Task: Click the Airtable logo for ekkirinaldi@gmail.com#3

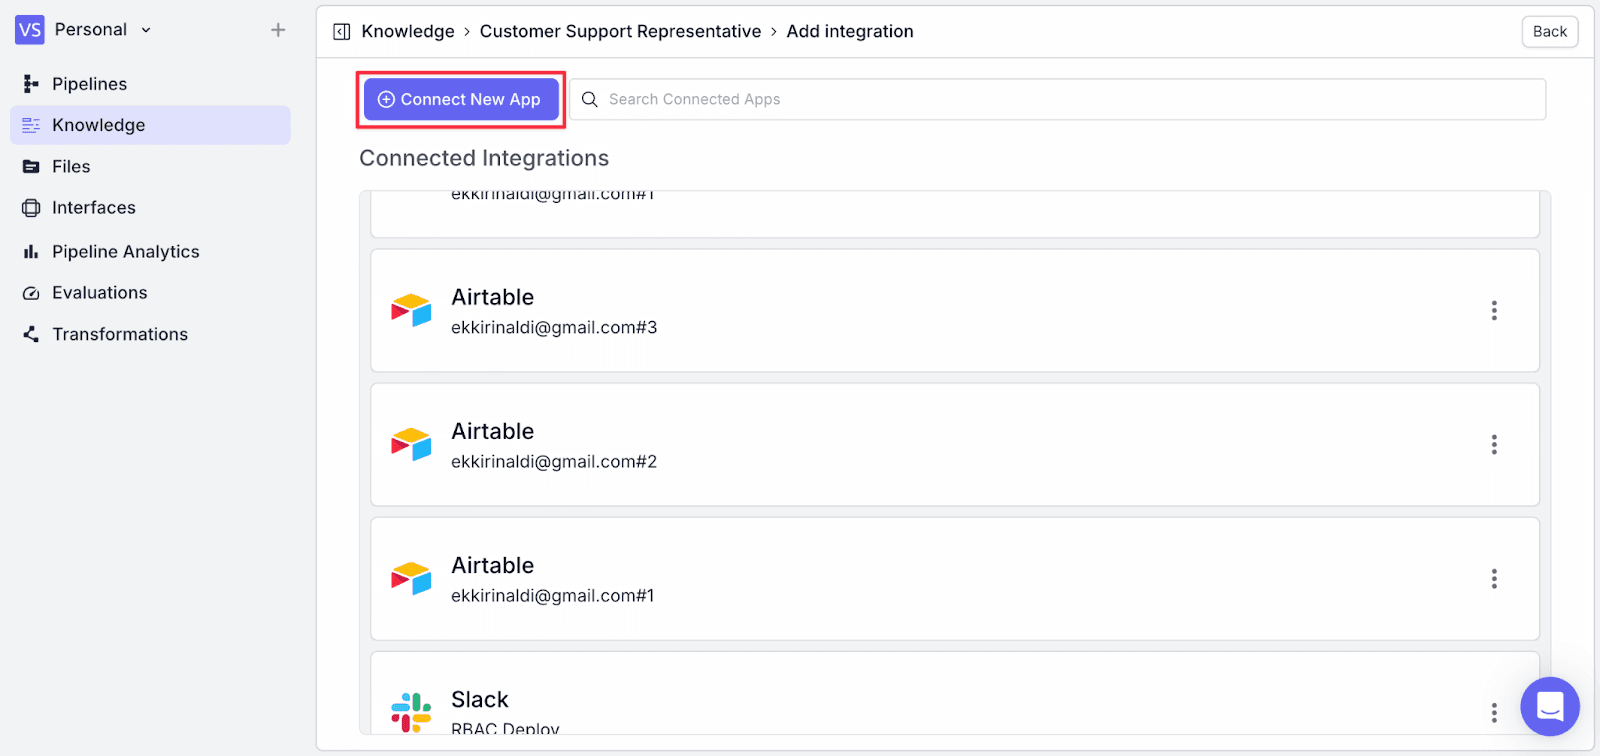Action: click(x=411, y=310)
